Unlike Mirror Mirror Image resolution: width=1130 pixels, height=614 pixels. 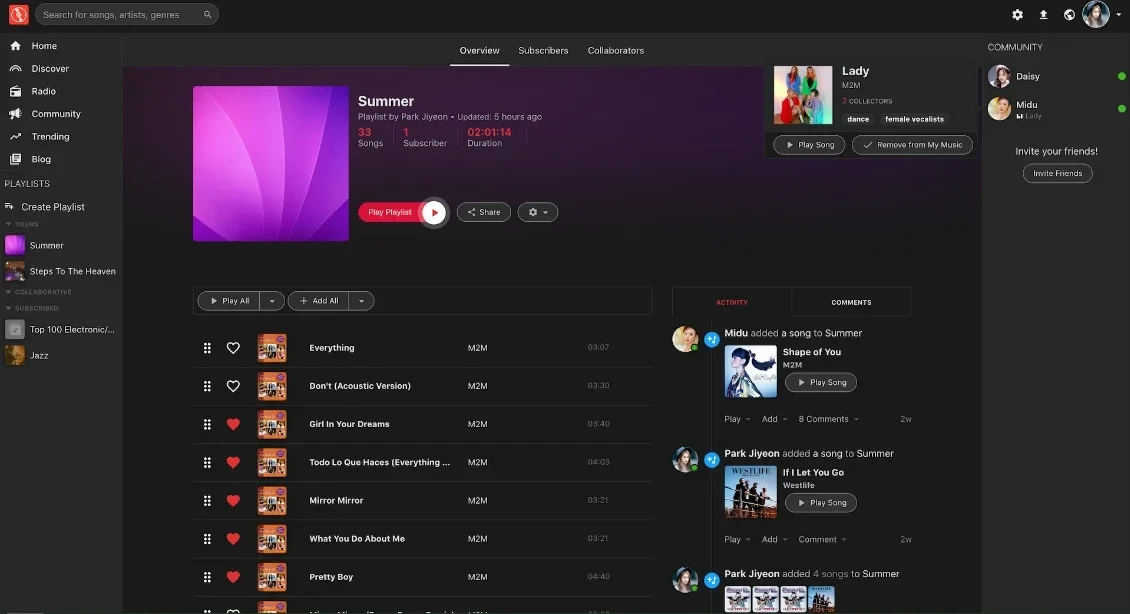point(233,501)
